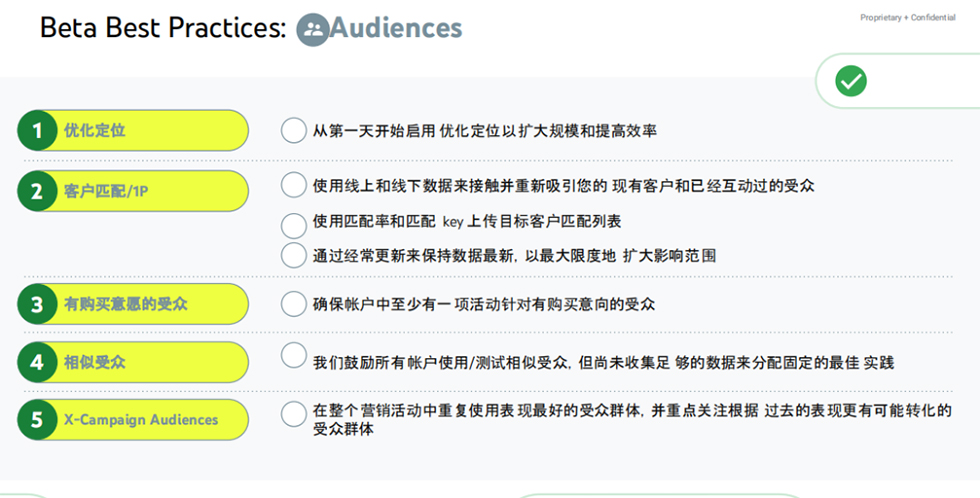Select the 有购买意愿的受众 yellow label
This screenshot has height=498, width=980.
tap(150, 304)
